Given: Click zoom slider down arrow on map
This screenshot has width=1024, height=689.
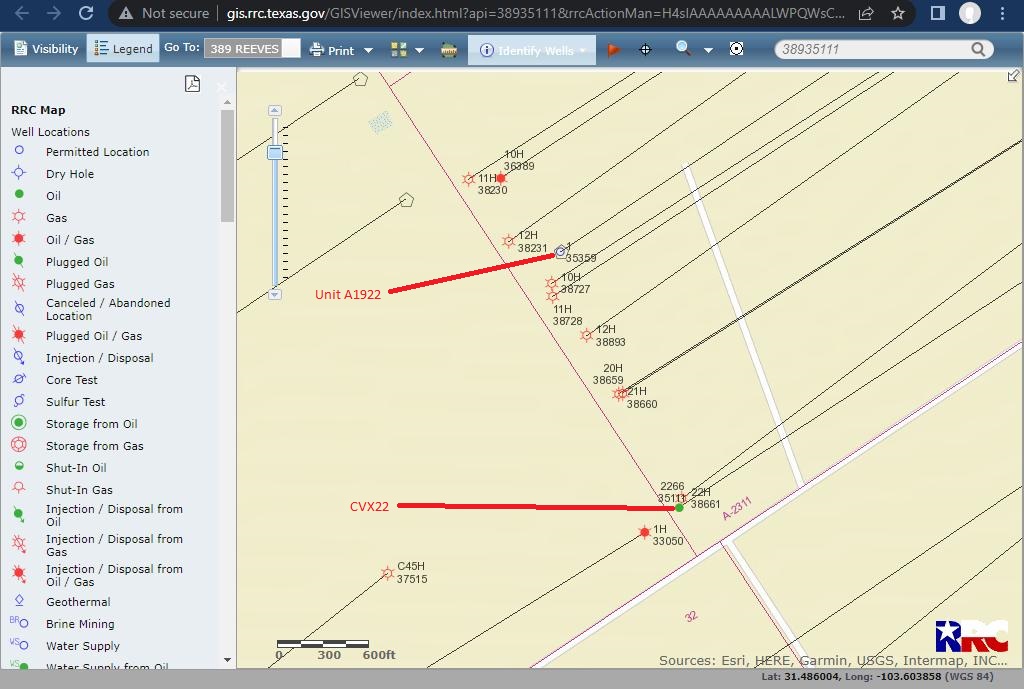Looking at the screenshot, I should point(275,295).
